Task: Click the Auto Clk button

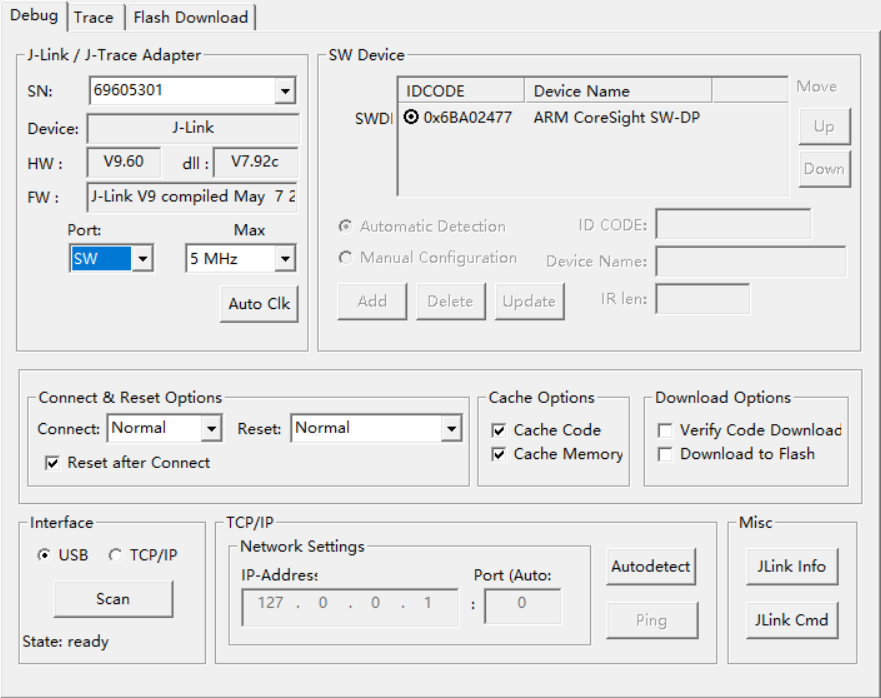Action: [258, 304]
